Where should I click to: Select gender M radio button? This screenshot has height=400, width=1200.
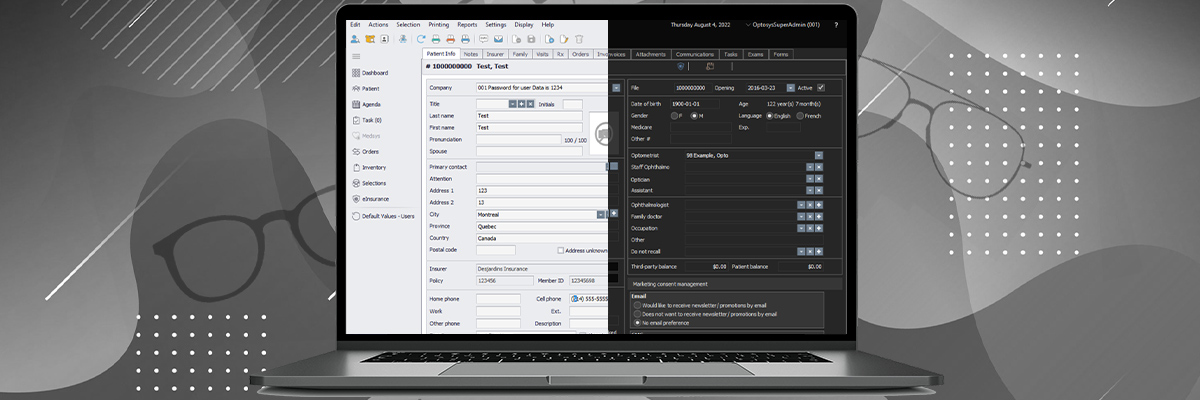(x=694, y=116)
